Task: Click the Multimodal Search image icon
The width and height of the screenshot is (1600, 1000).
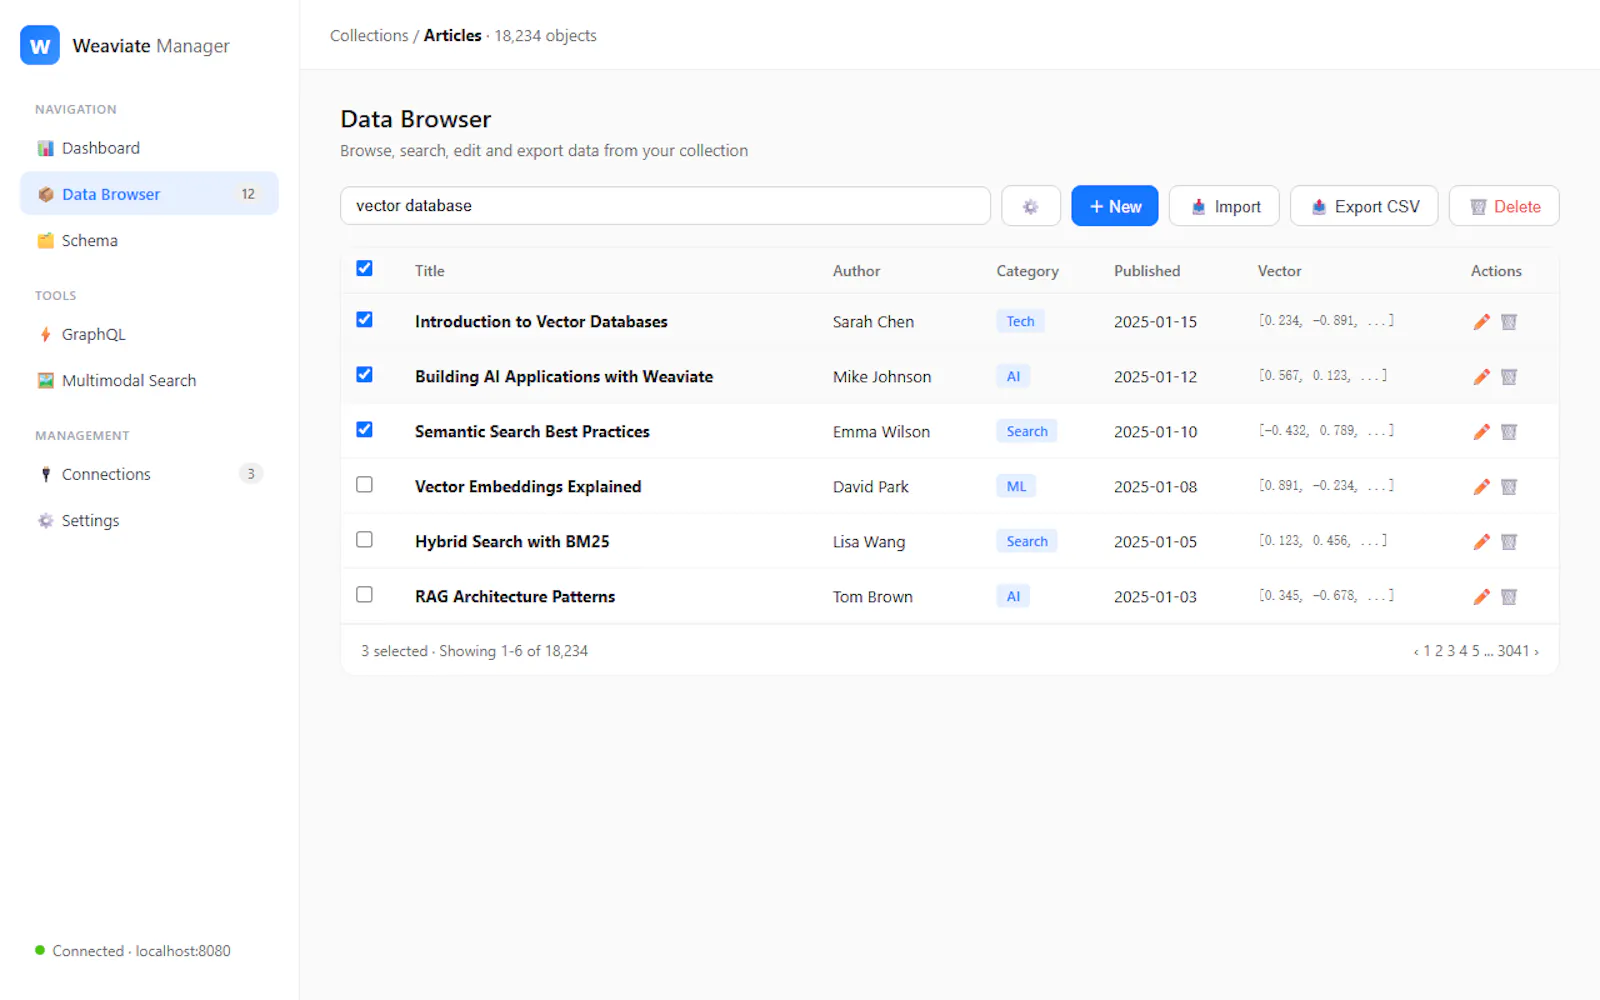Action: click(x=45, y=380)
